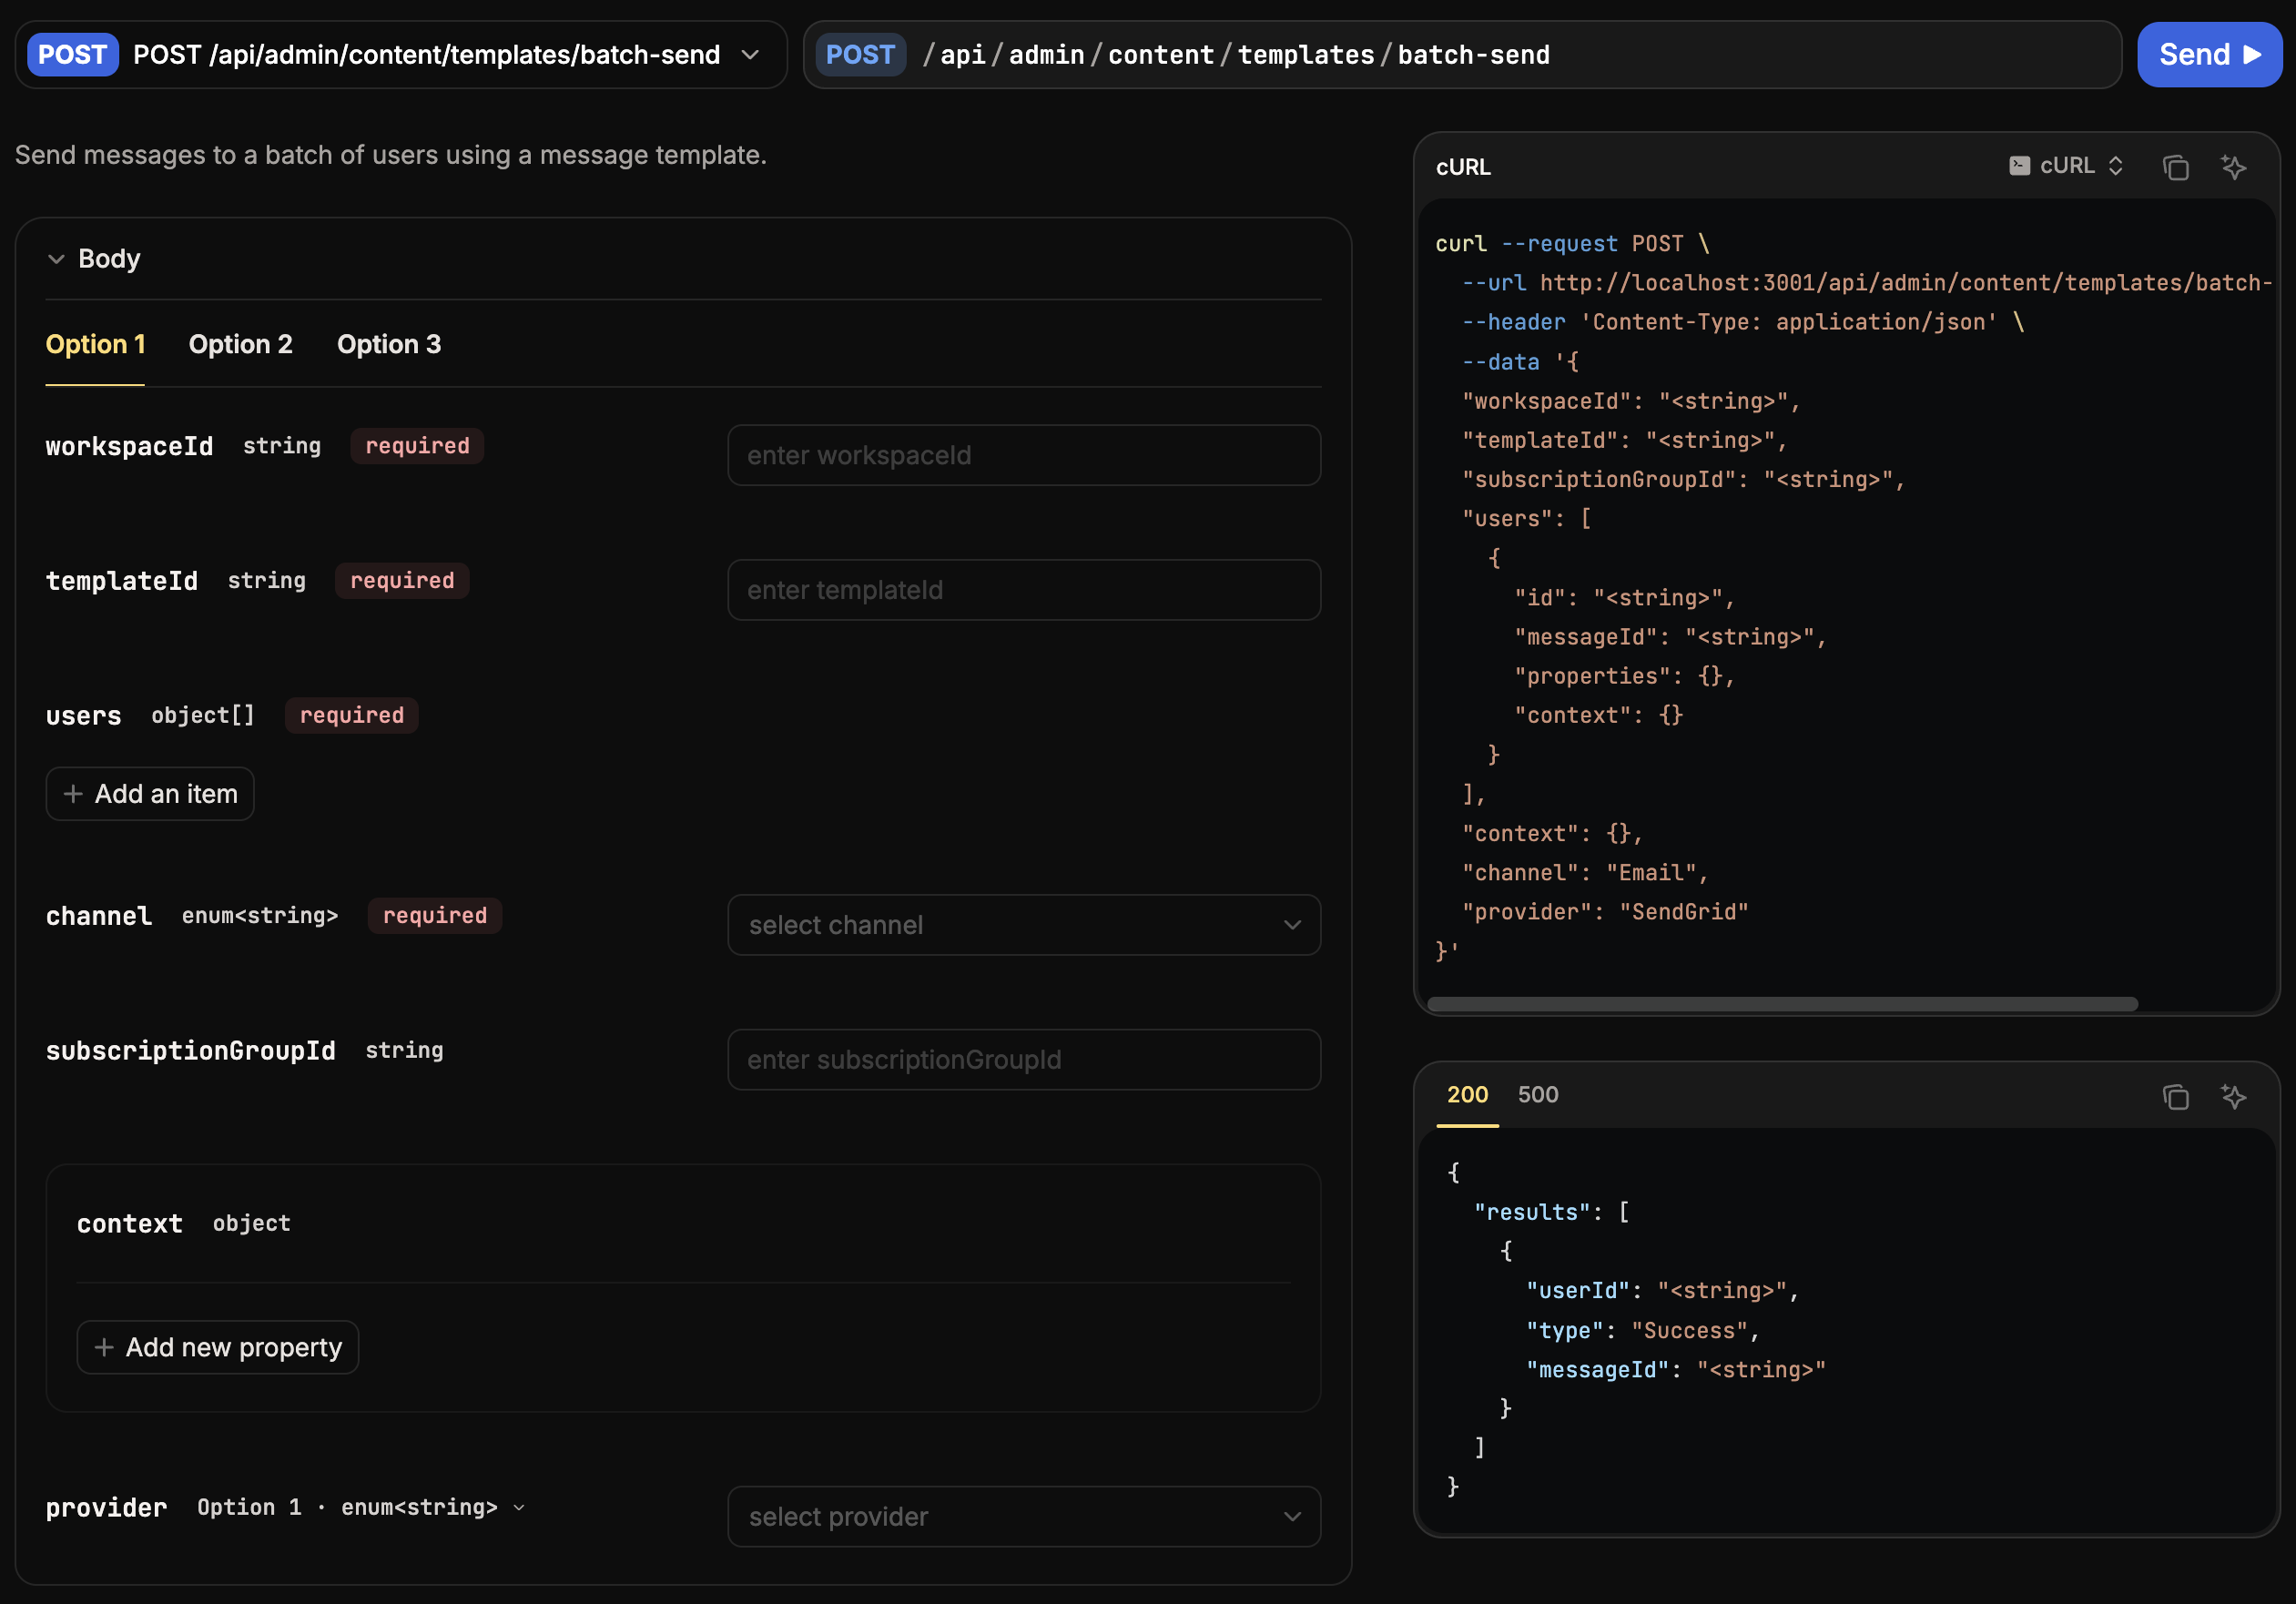The height and width of the screenshot is (1604, 2296).
Task: Click the workspaceId input field
Action: [x=1023, y=455]
